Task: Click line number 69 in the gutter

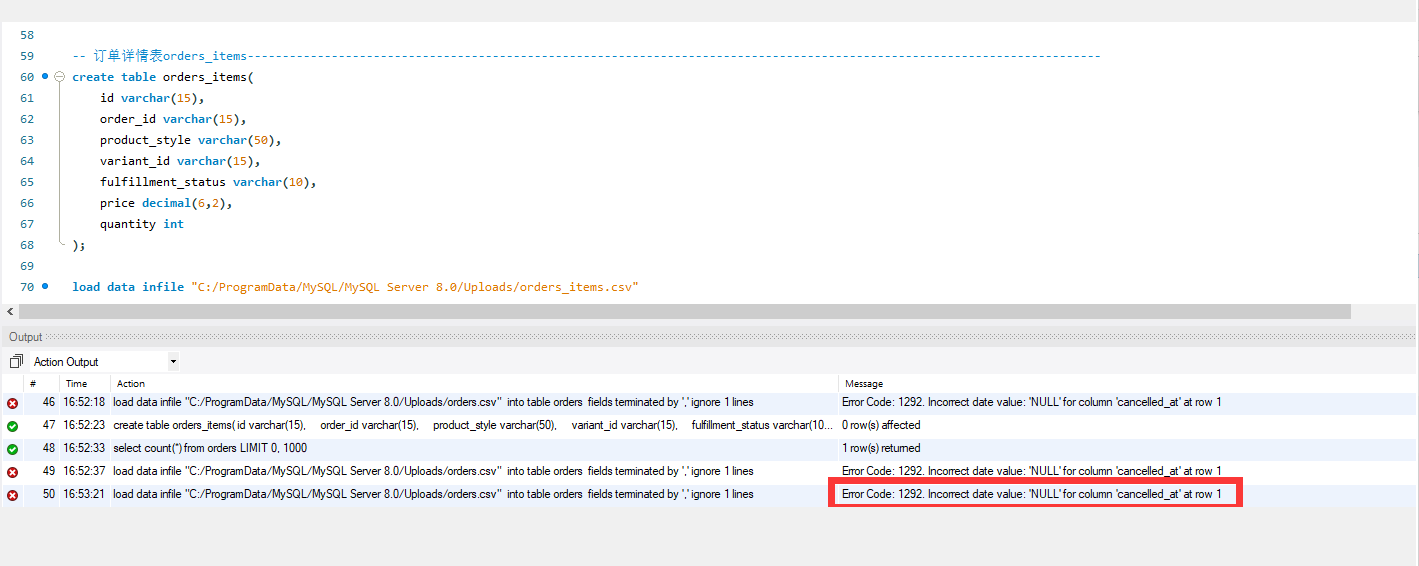Action: click(26, 266)
